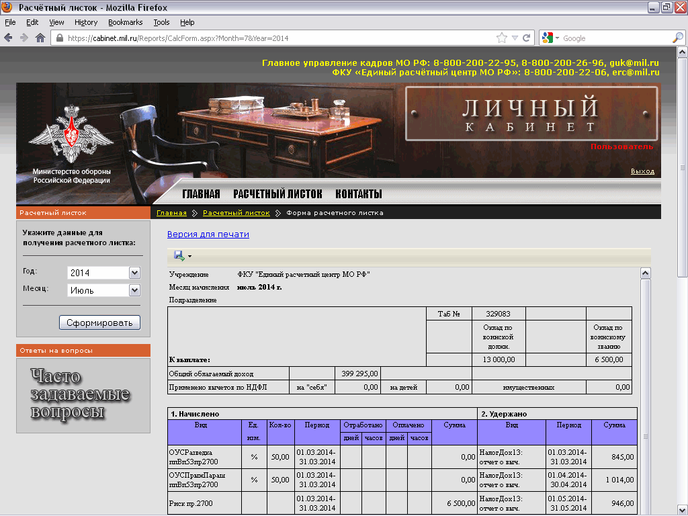
Task: Click the erc@mil.ru email text
Action: (636, 72)
